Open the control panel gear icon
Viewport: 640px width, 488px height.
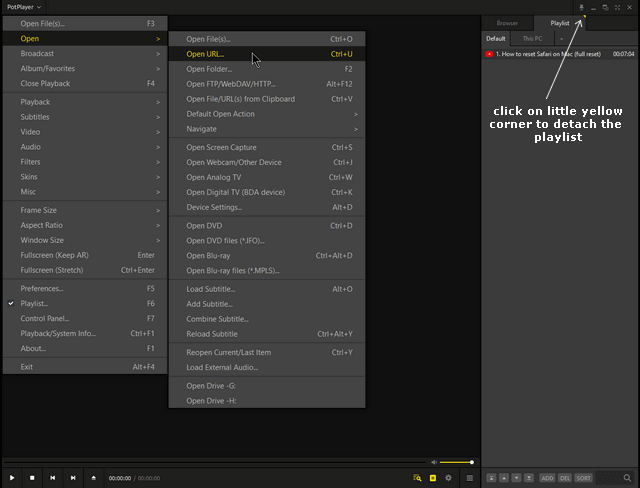(449, 478)
